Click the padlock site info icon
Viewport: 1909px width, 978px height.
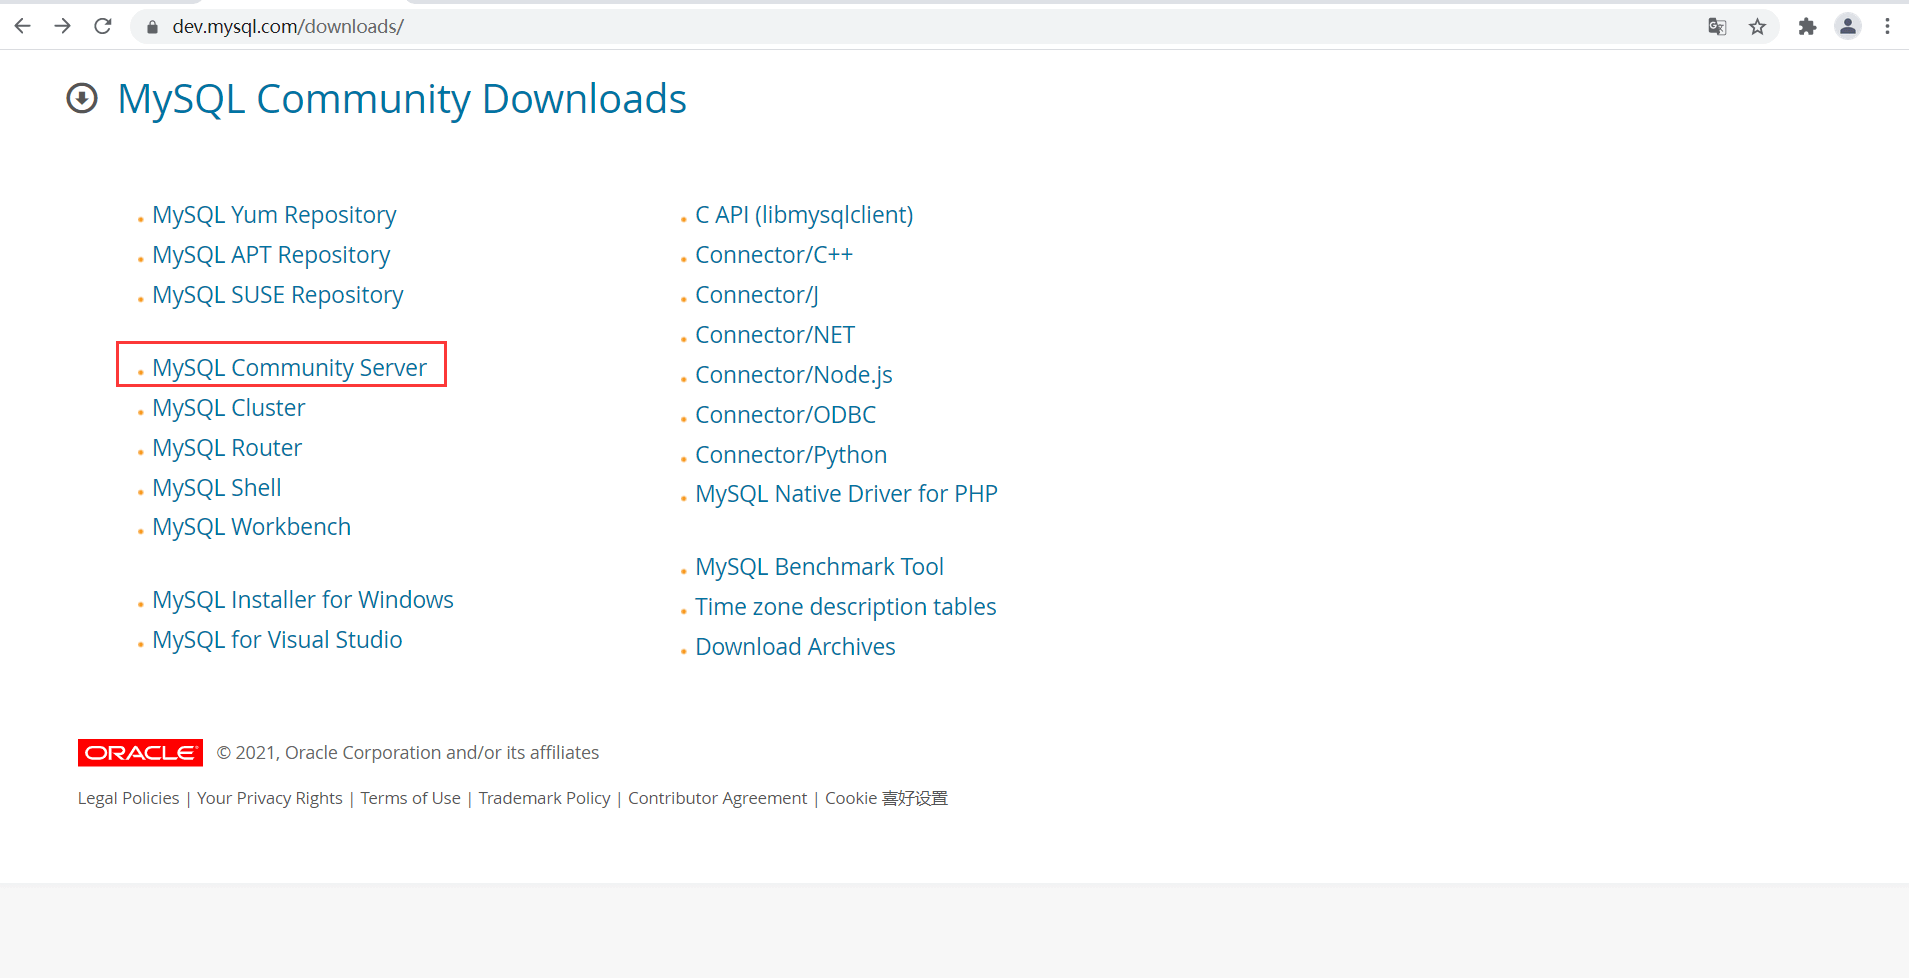(x=152, y=27)
